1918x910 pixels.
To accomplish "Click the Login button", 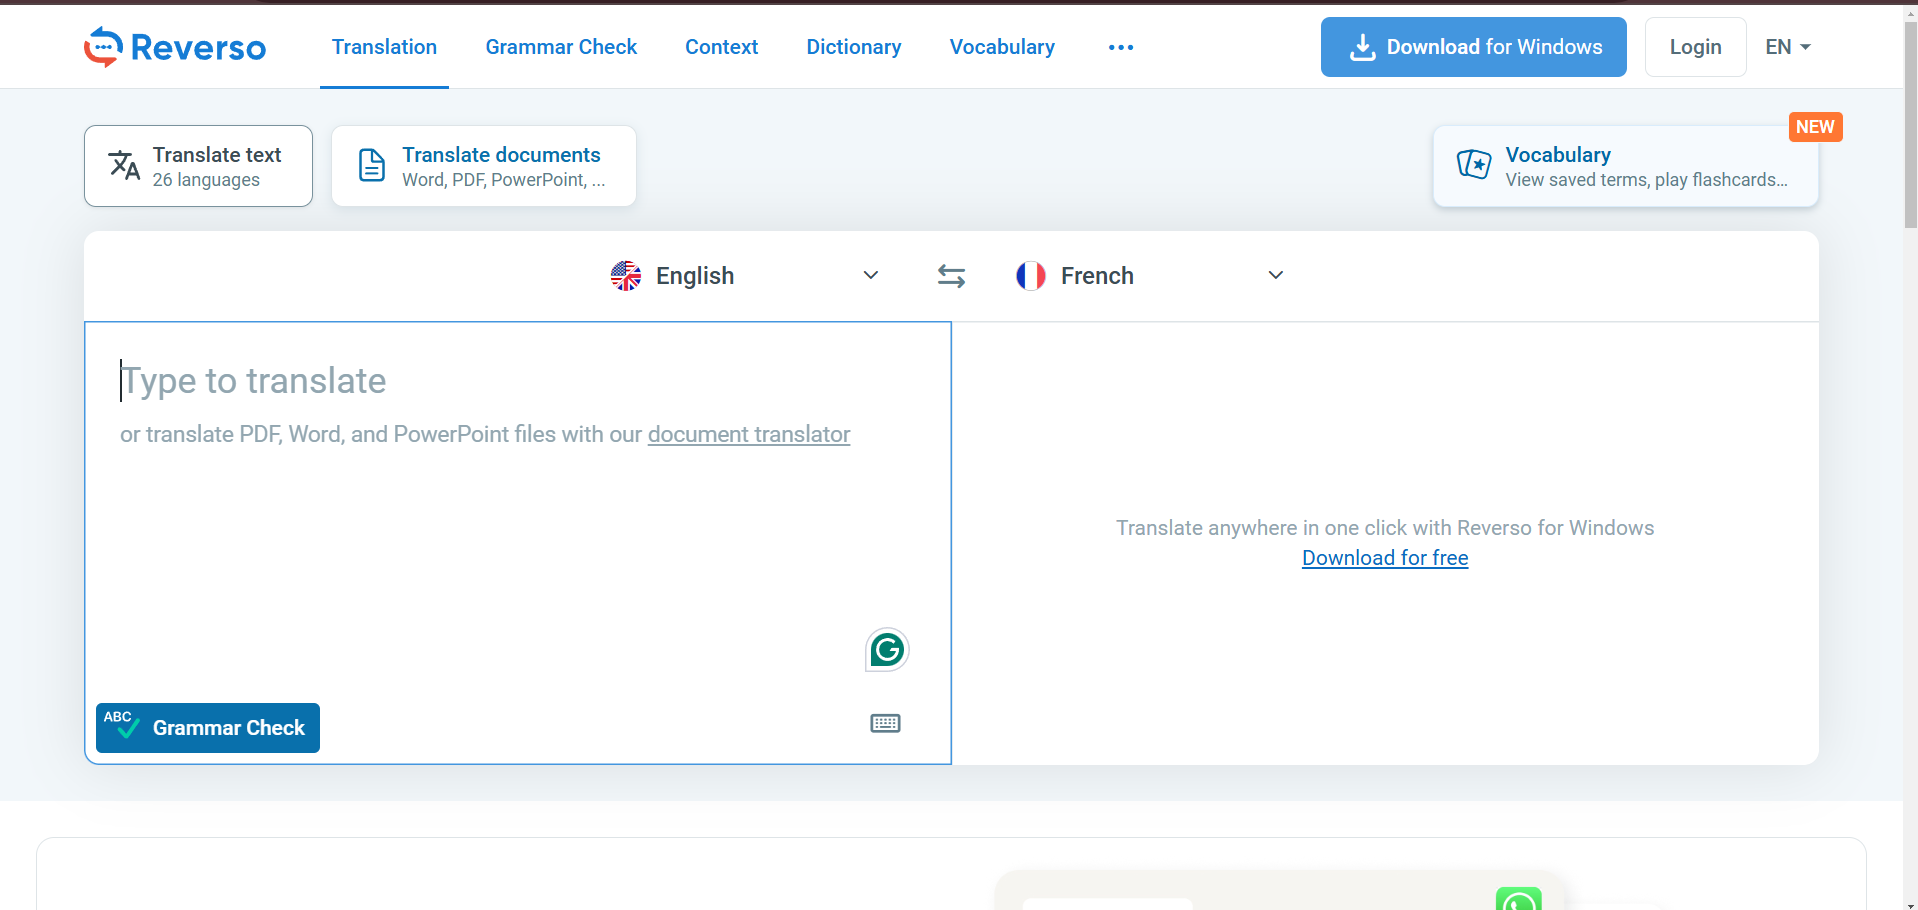I will (1694, 46).
